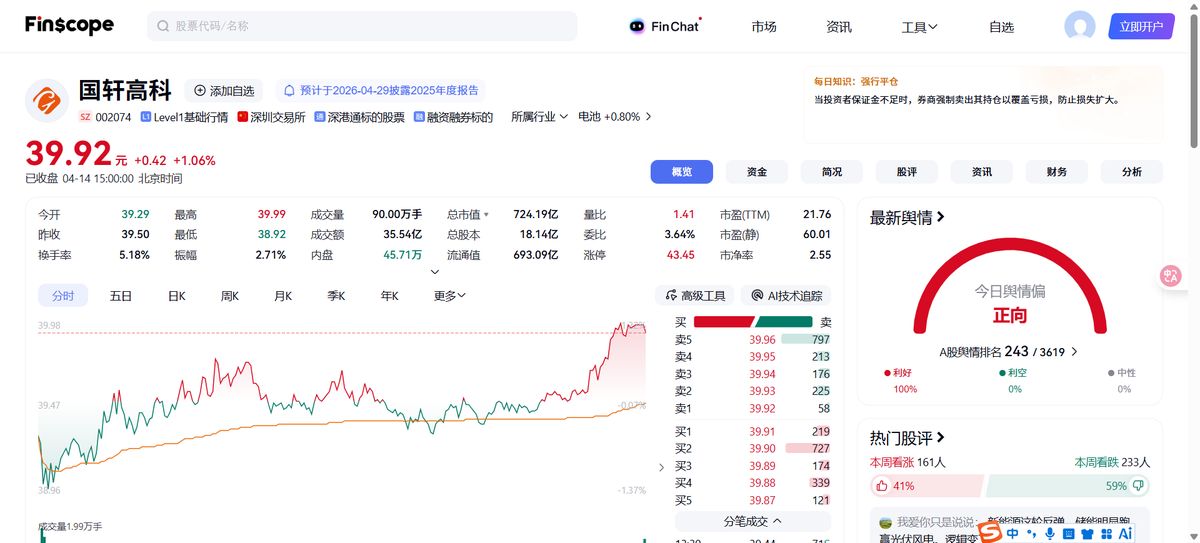1200x543 pixels.
Task: Switch to the 资金 tab
Action: (757, 172)
